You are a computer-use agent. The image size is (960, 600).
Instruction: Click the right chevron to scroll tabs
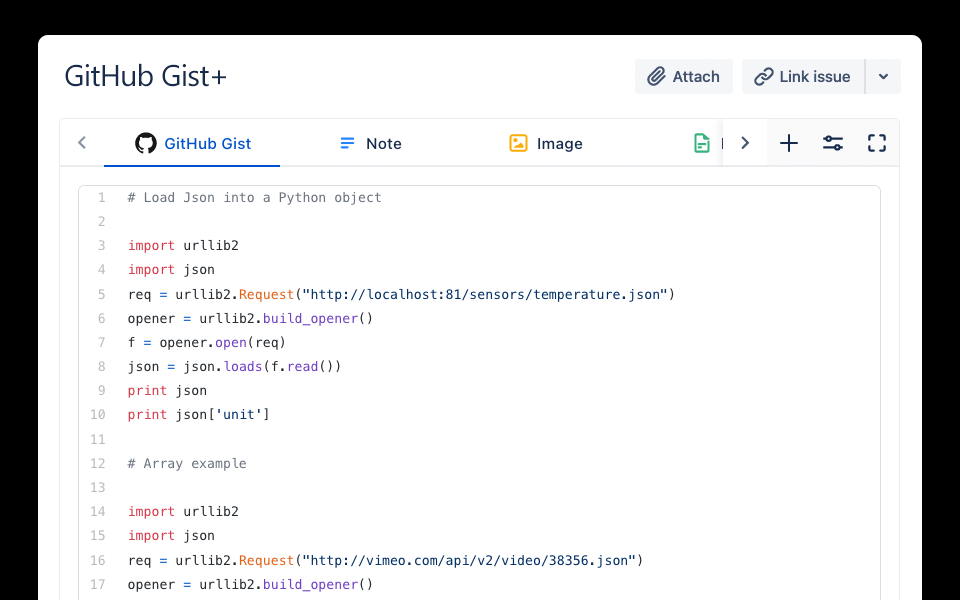(744, 143)
